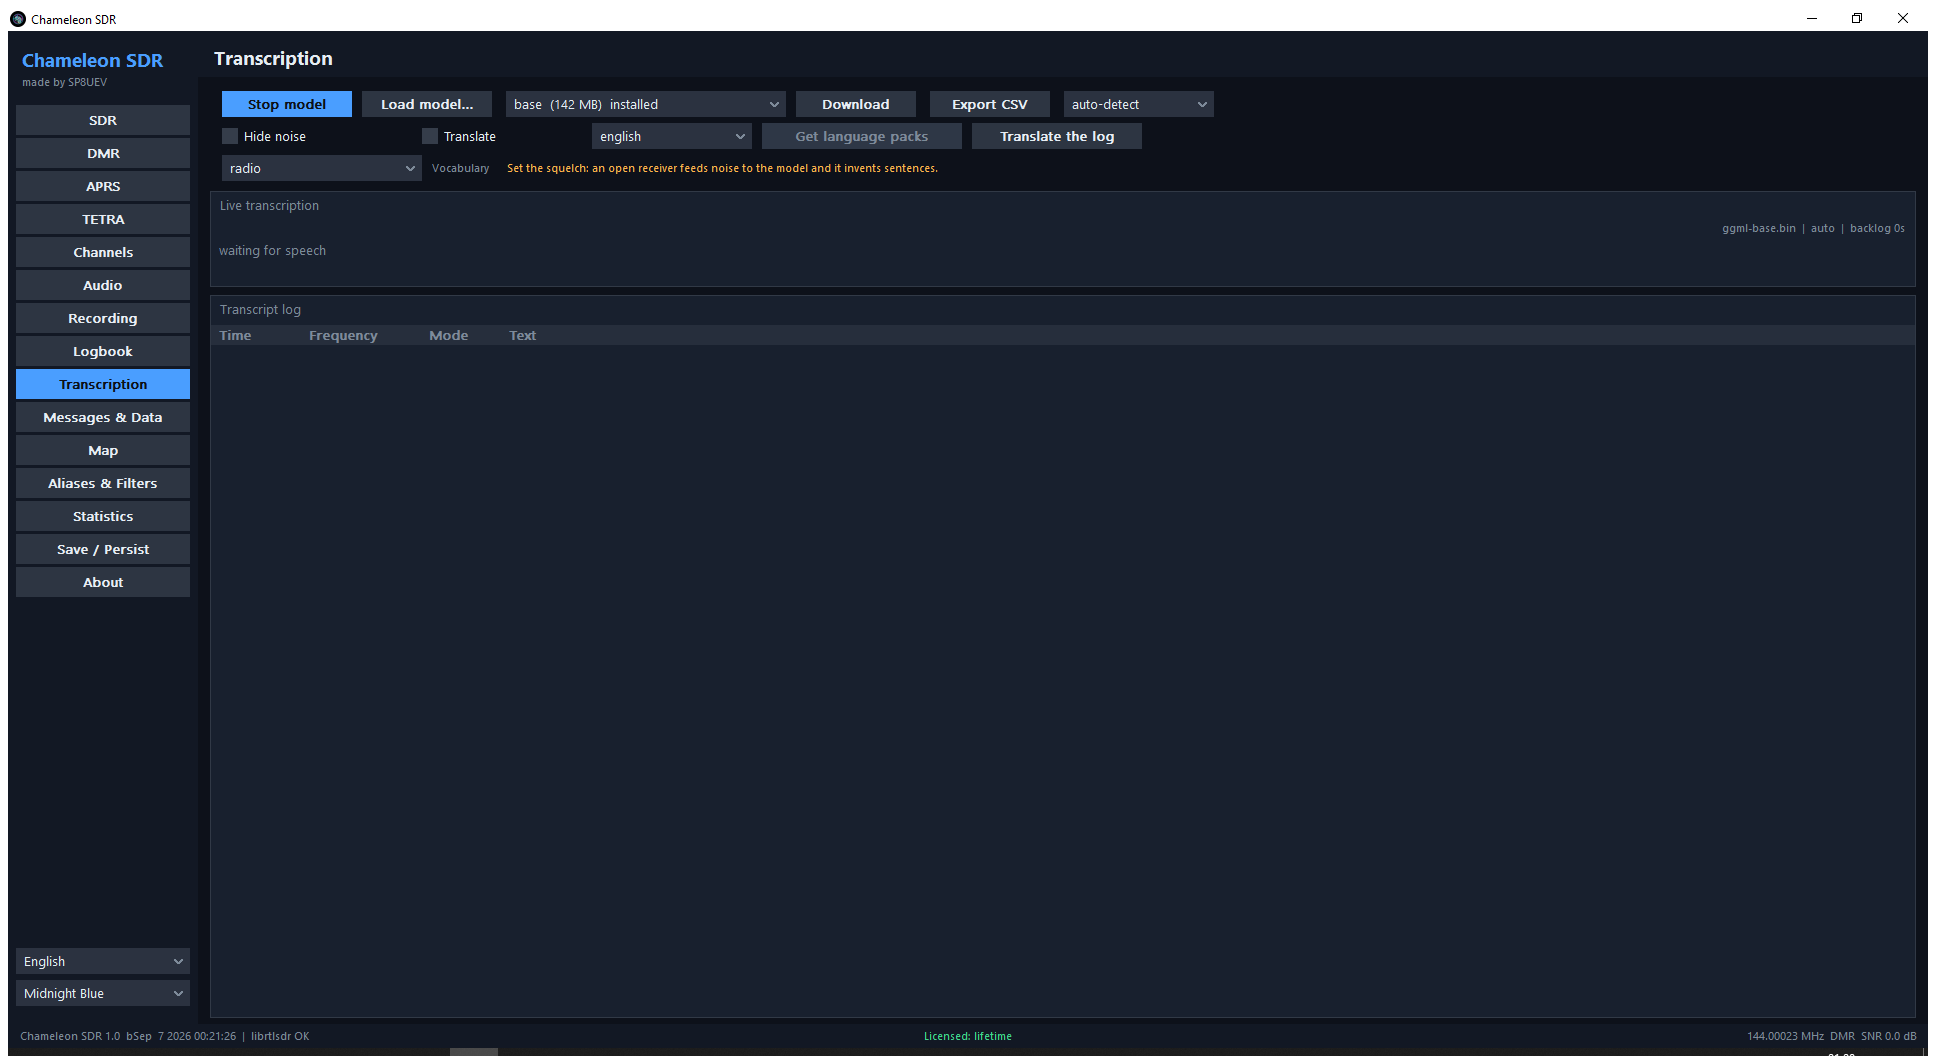Open the Save / Persist section
Screen dimensions: 1936x1056
coord(103,549)
